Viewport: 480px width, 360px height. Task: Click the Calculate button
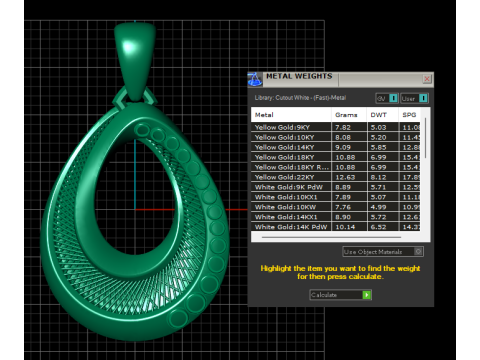pos(340,295)
